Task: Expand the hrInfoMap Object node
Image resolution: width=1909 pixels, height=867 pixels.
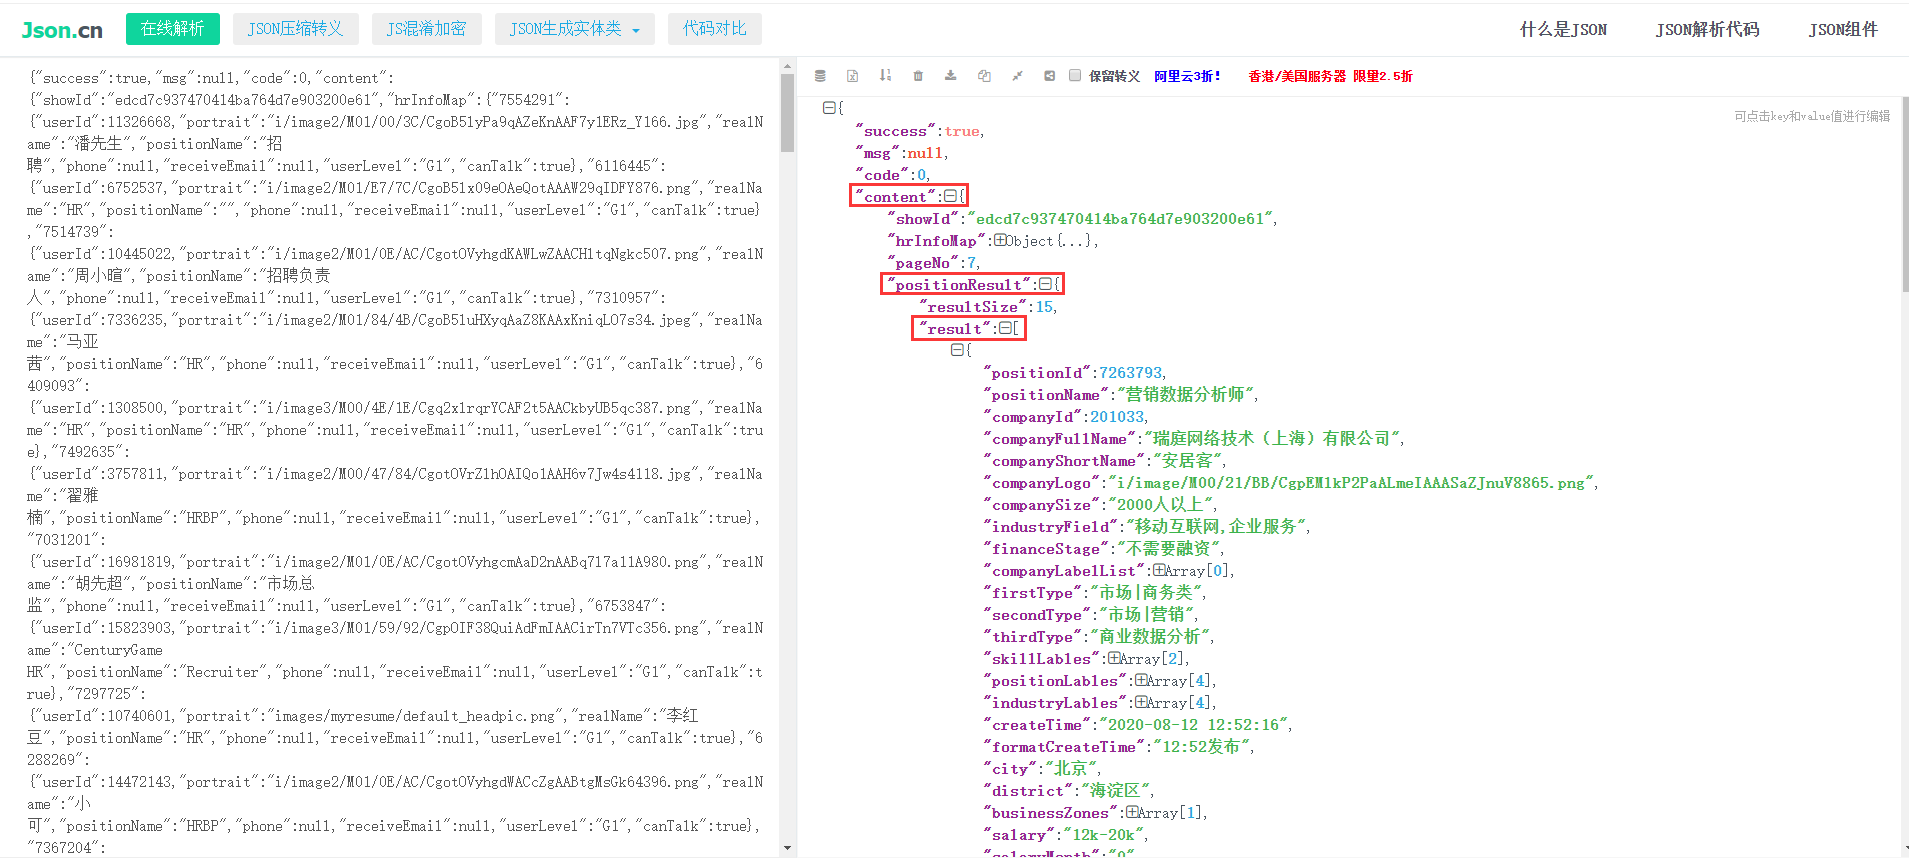Action: [x=1000, y=240]
